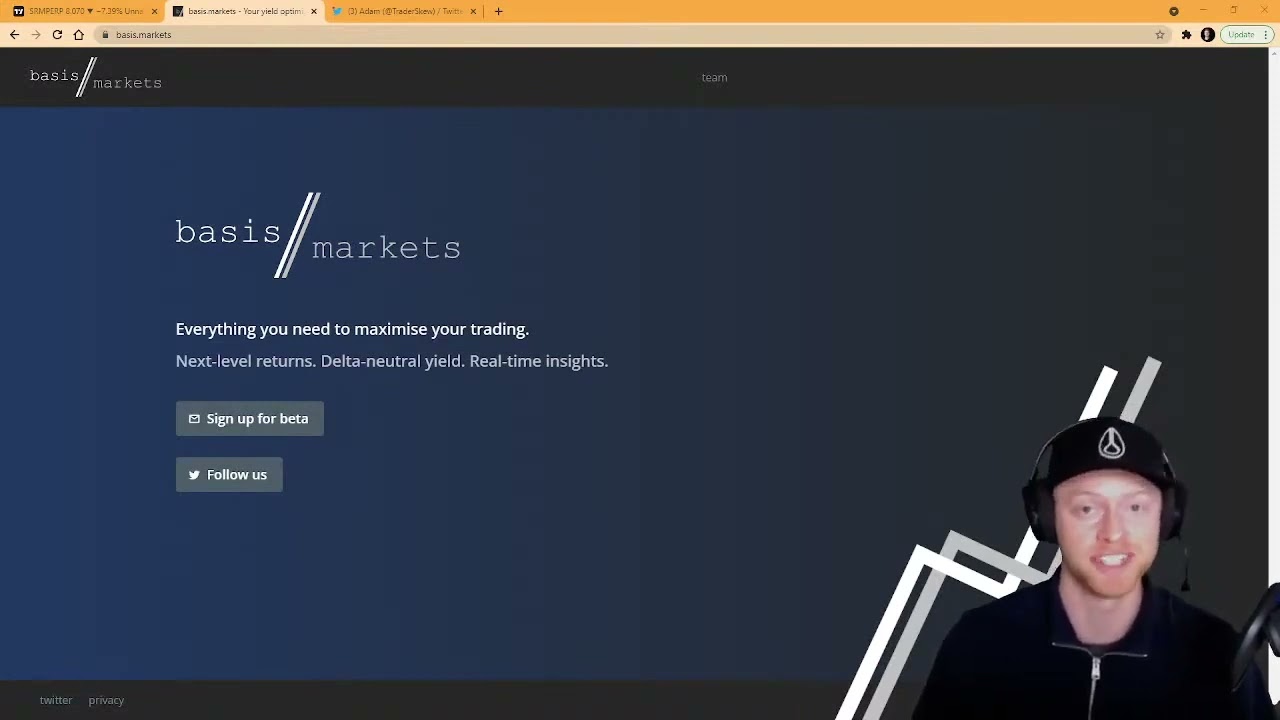Click the address bar showing basis.markets
The width and height of the screenshot is (1280, 720).
(630, 35)
